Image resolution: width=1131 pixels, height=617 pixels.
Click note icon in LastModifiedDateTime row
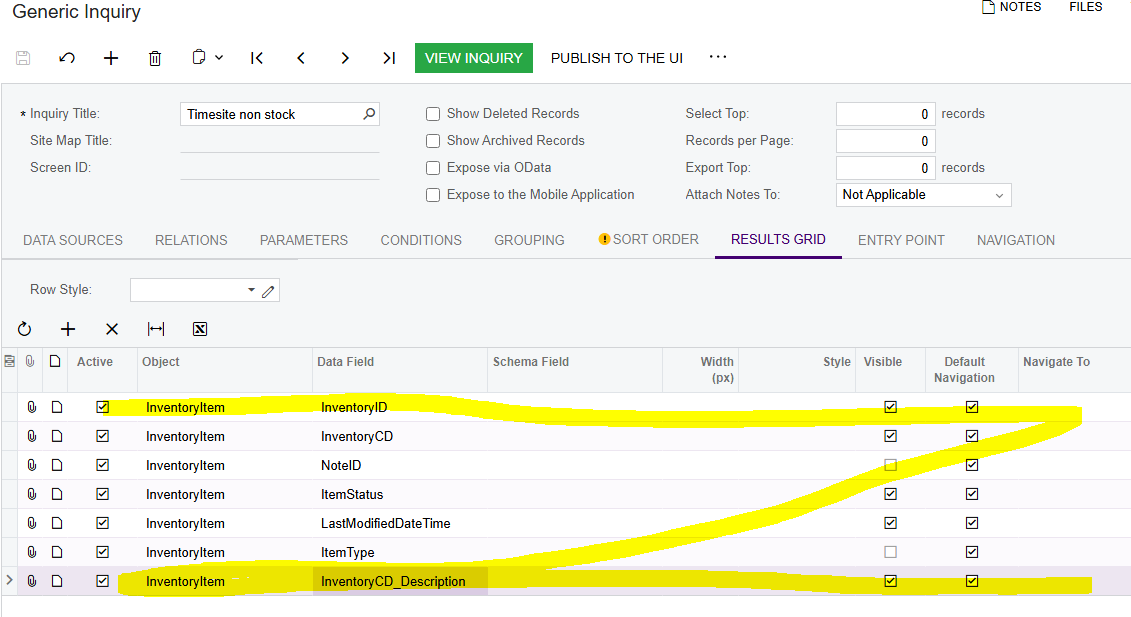[x=57, y=523]
